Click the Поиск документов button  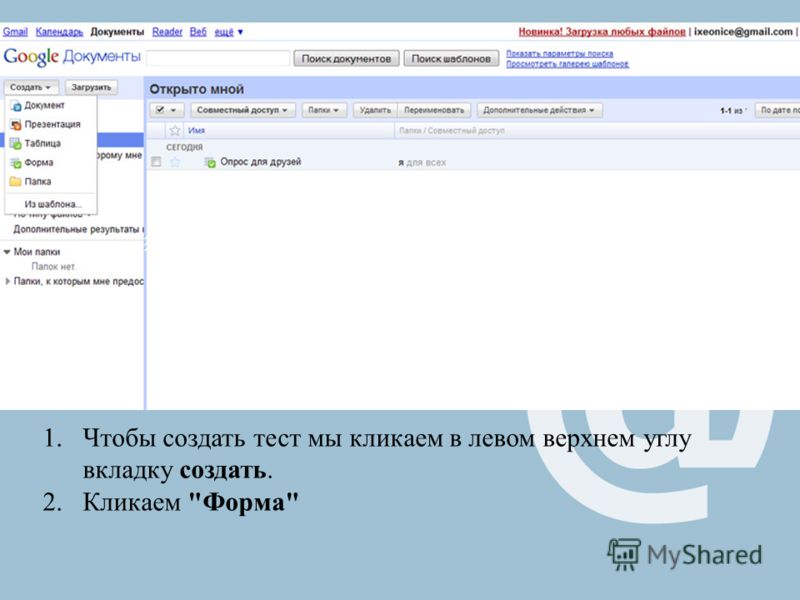pos(346,59)
